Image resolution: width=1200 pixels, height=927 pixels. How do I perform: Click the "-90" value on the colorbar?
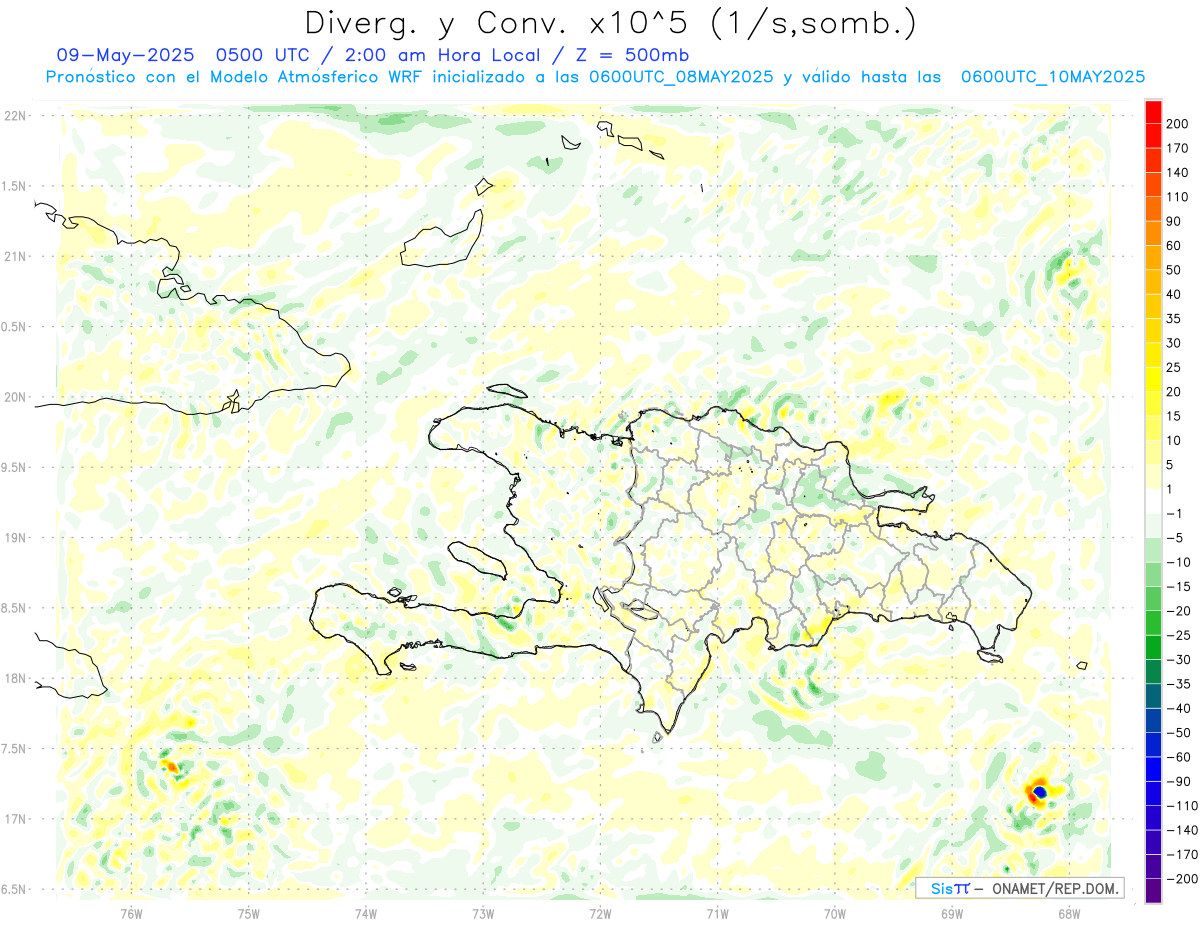coord(1179,781)
